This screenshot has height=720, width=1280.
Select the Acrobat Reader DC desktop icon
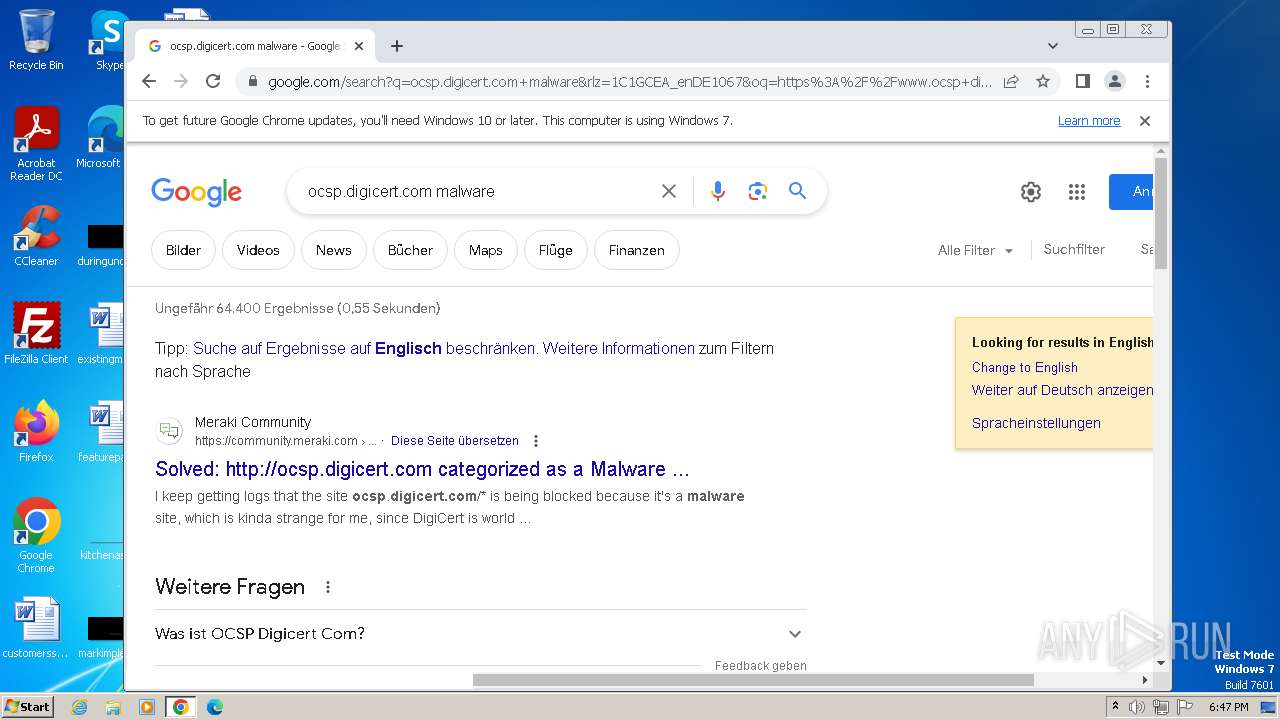click(x=36, y=144)
